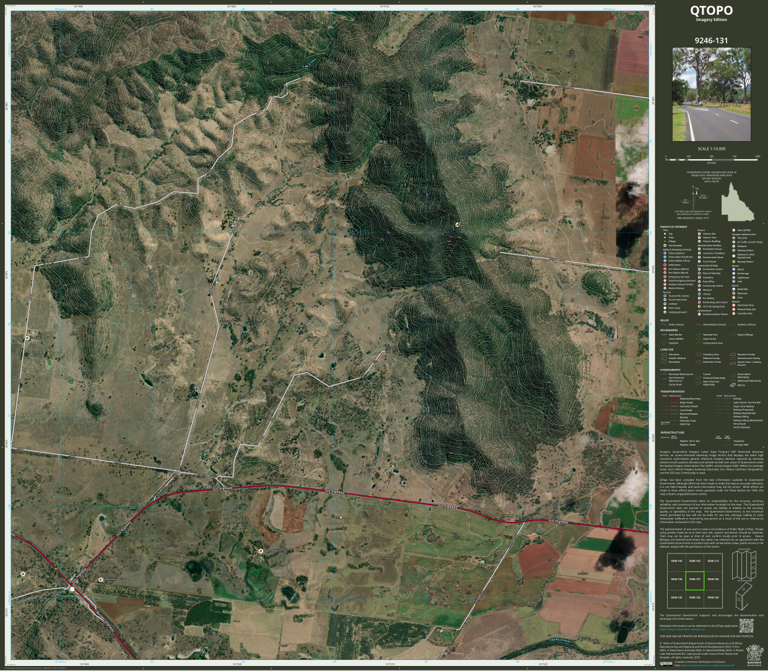Viewport: 768px width, 671px height.
Task: Click the TRANSPORTATION legend heading
Action: (672, 391)
